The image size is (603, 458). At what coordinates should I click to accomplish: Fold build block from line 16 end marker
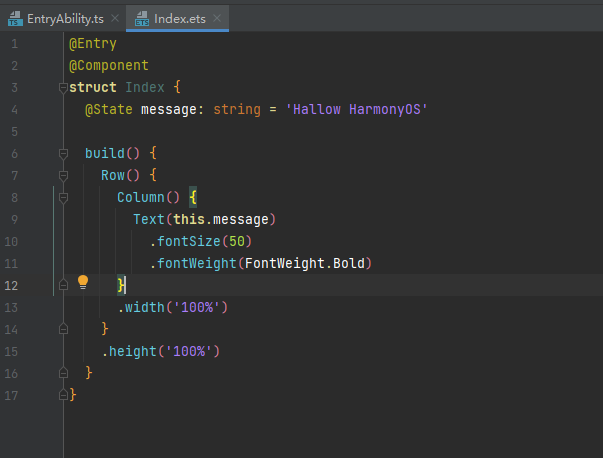[63, 373]
